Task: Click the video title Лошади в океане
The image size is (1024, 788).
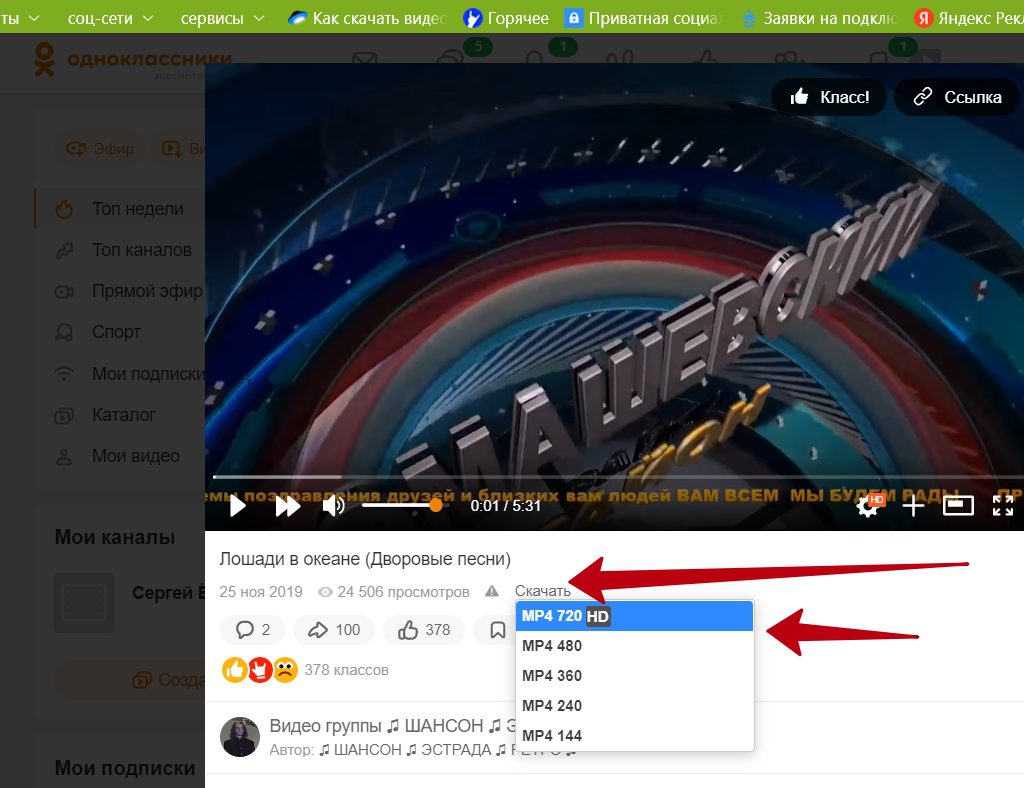Action: pyautogui.click(x=365, y=559)
